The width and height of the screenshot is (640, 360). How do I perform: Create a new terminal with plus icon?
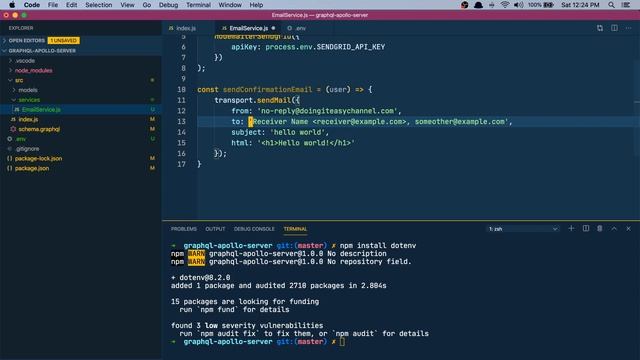click(x=571, y=229)
